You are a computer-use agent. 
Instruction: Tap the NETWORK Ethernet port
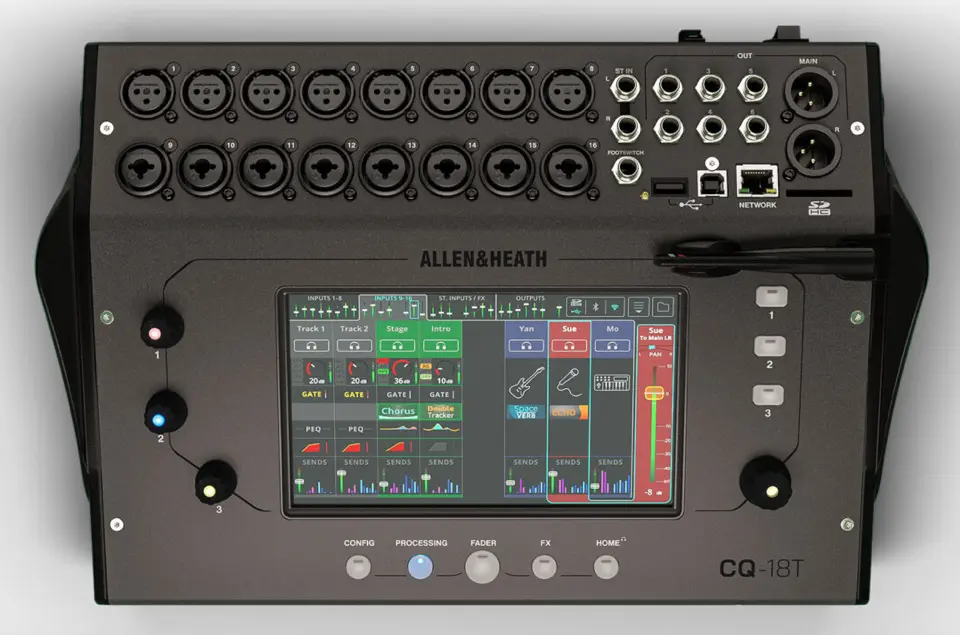[x=757, y=181]
